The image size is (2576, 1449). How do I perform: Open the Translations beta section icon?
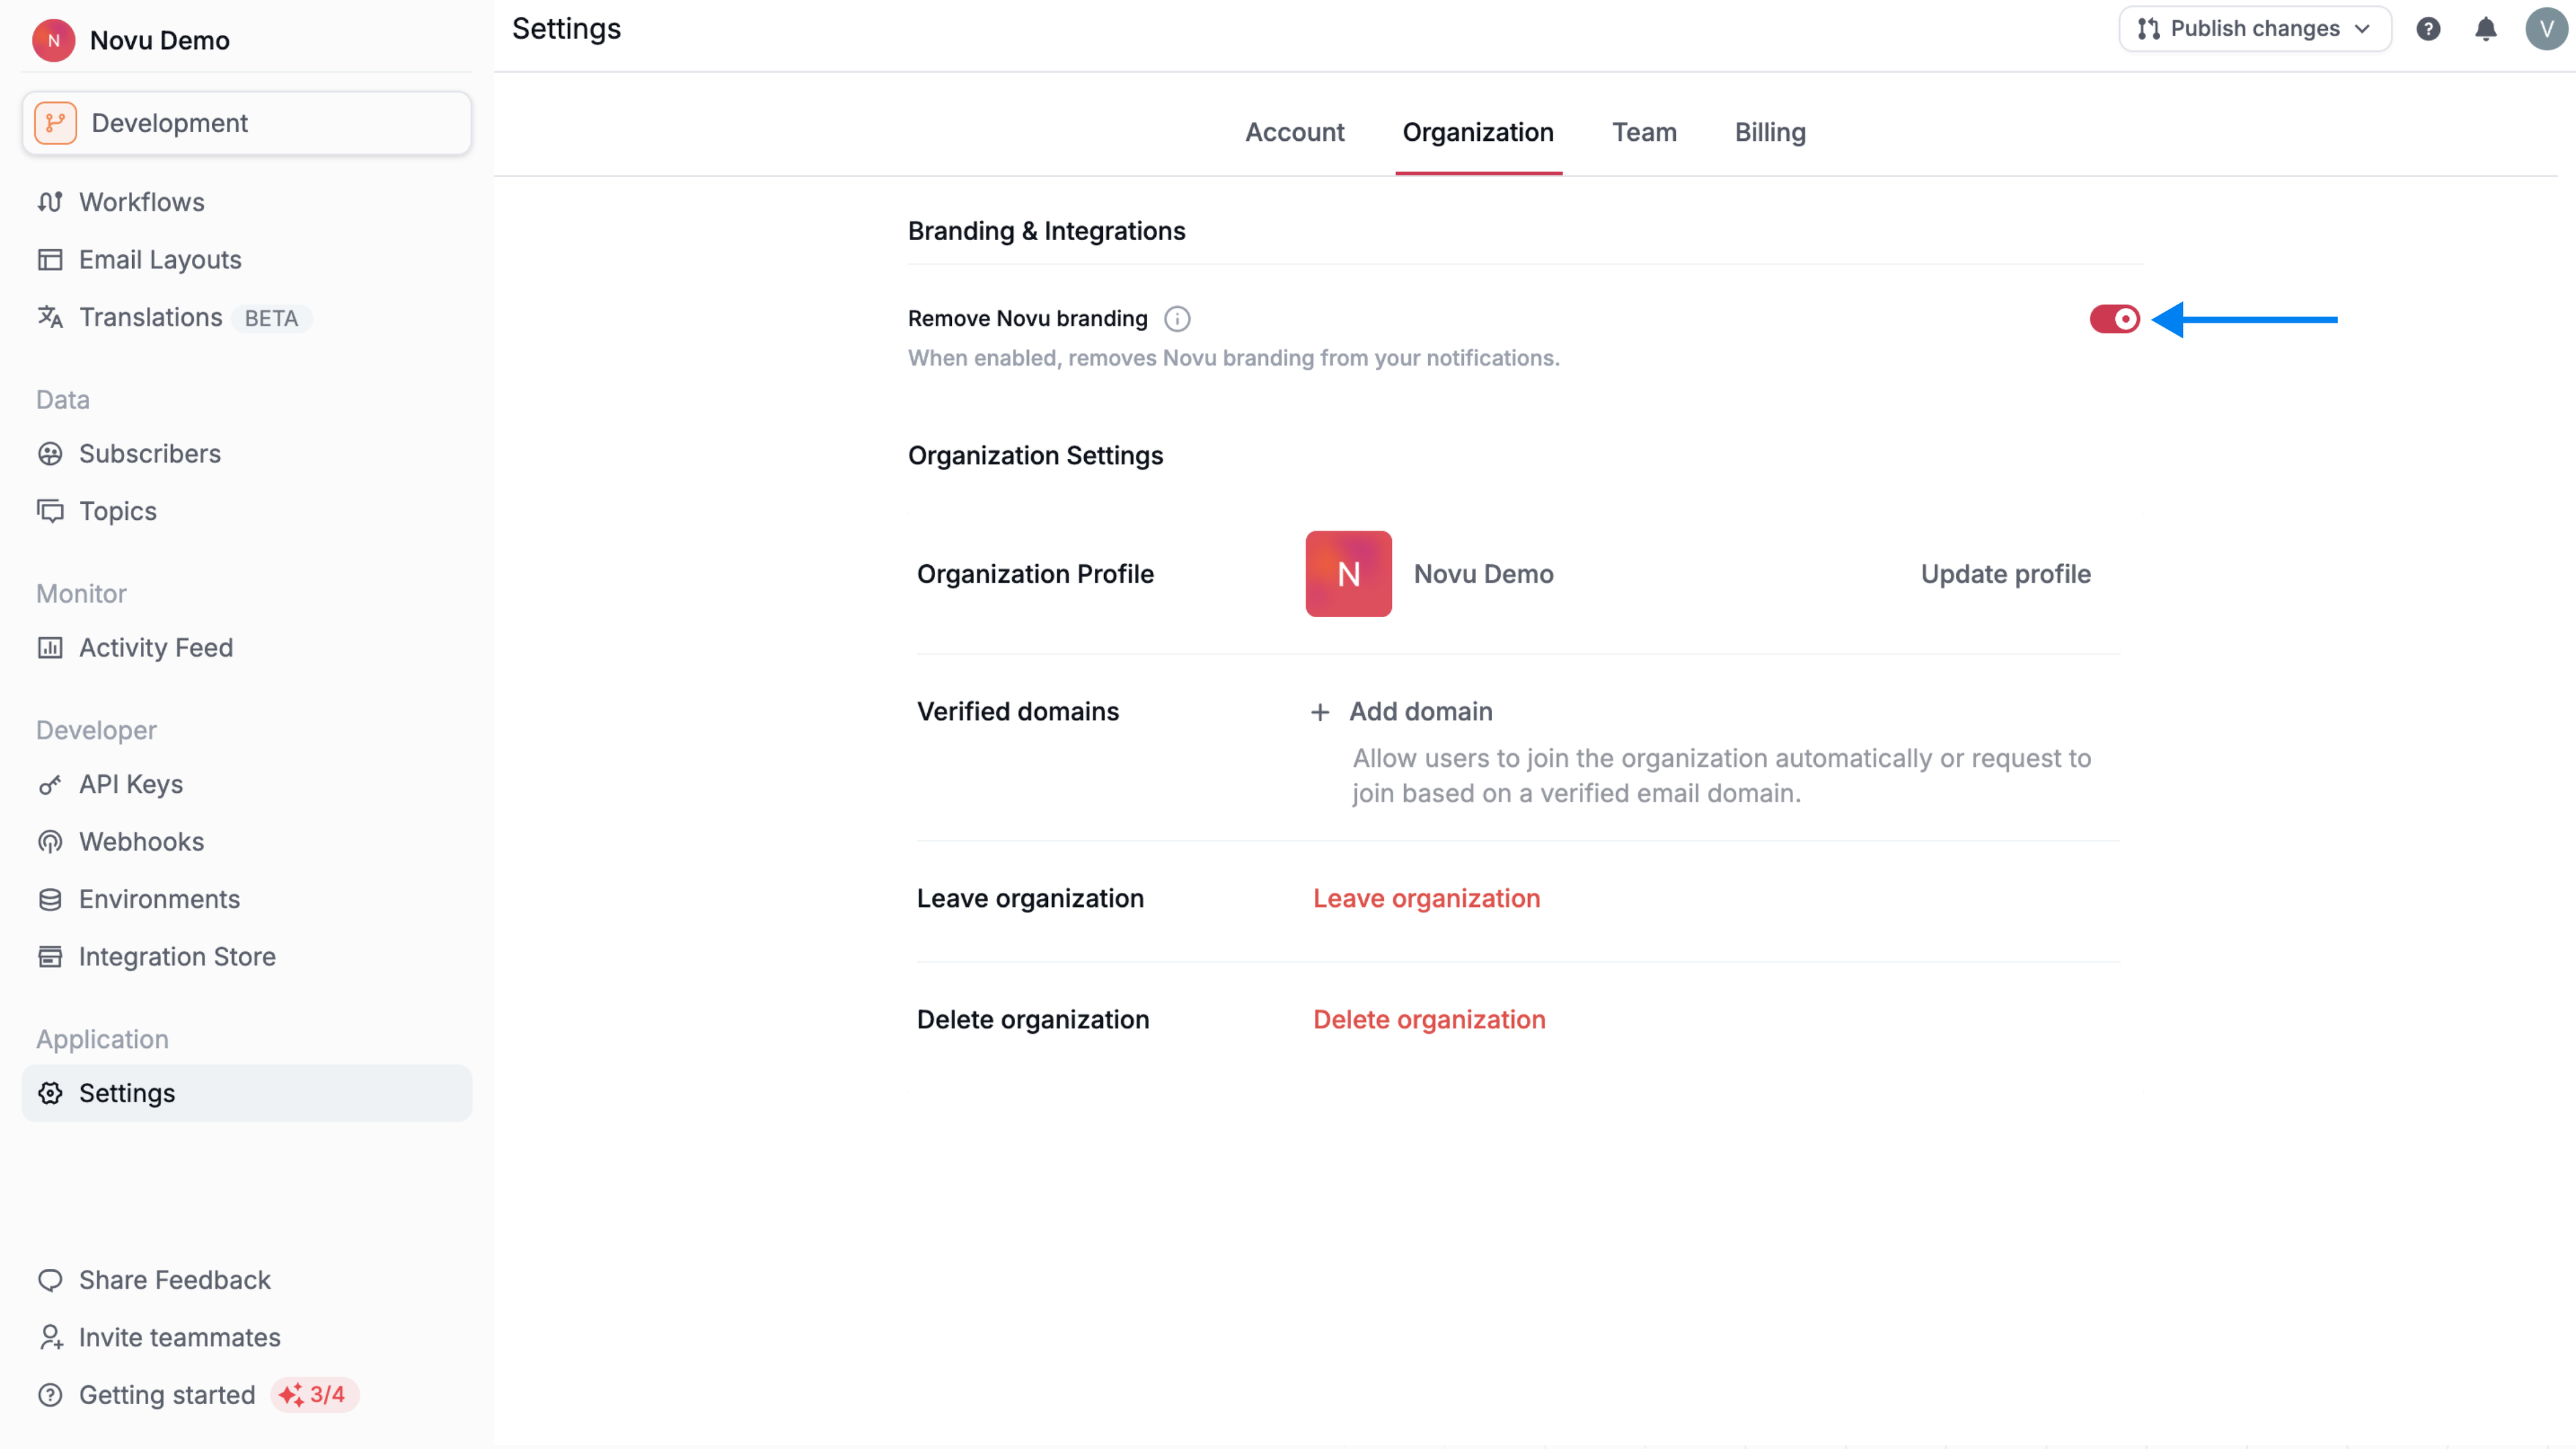click(x=51, y=317)
